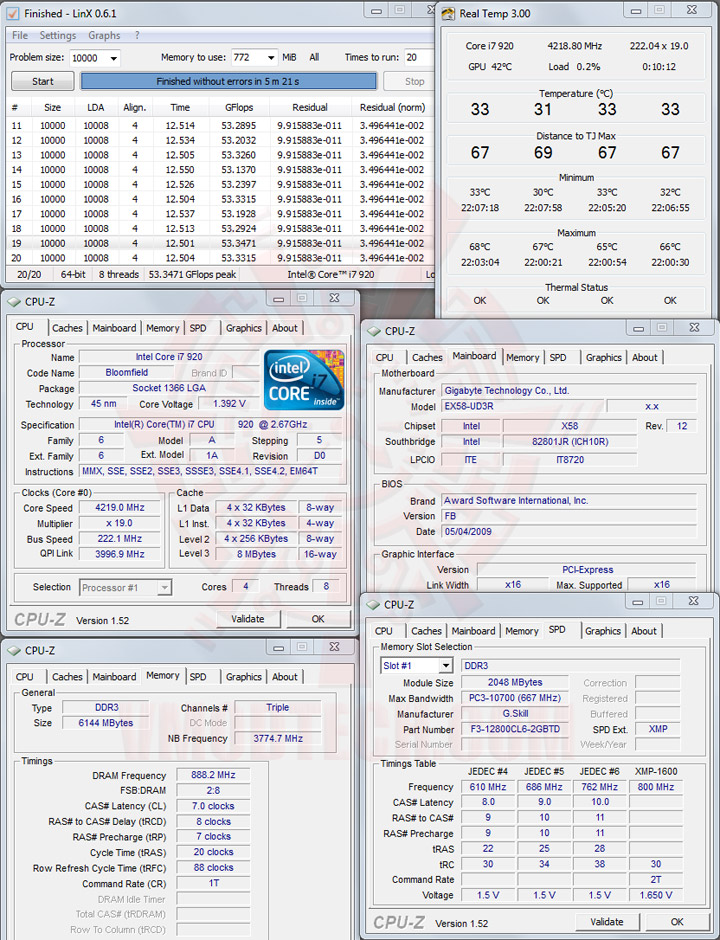Click the NB Frequency value 3774.7 MHz

pyautogui.click(x=278, y=739)
